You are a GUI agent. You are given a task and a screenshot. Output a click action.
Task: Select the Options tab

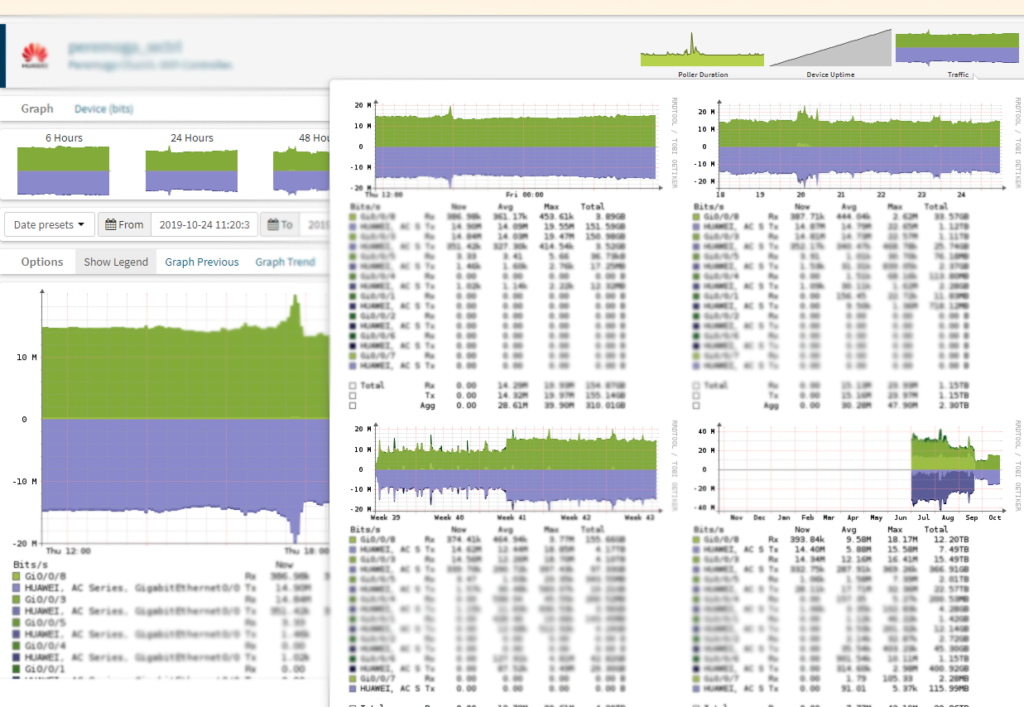42,262
